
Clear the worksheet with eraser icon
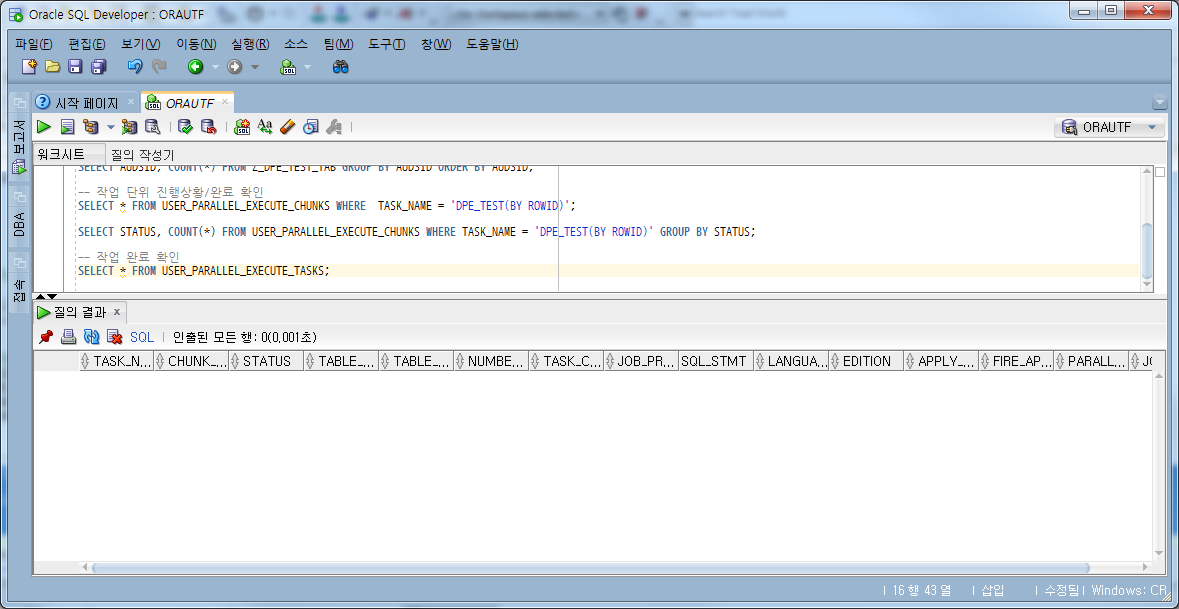pyautogui.click(x=288, y=127)
